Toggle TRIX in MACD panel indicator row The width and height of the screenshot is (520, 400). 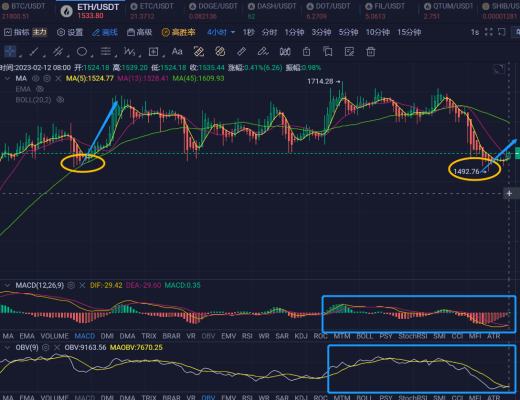149,336
